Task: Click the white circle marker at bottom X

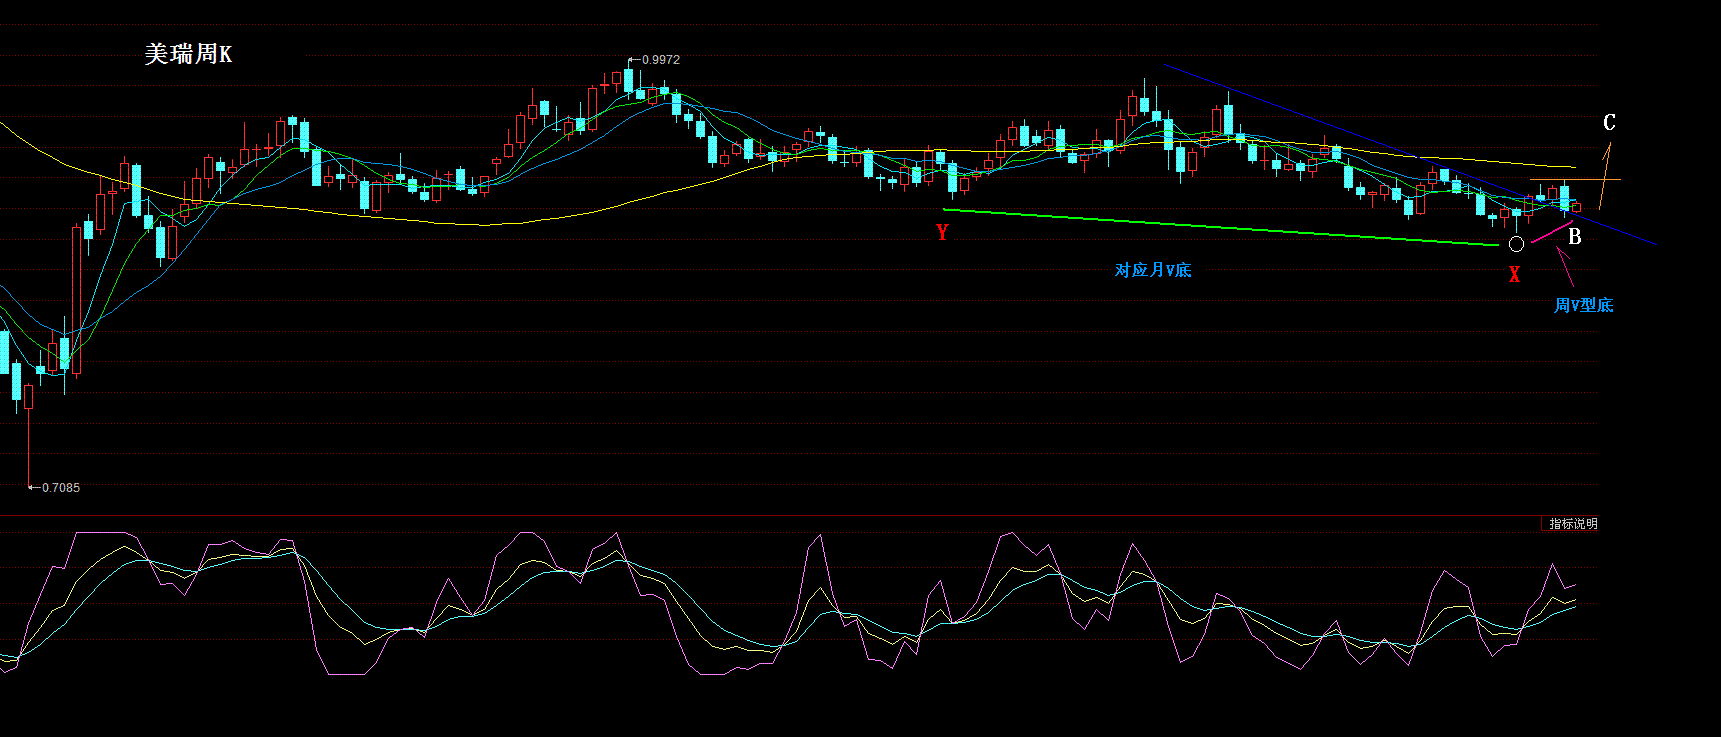Action: 1516,244
